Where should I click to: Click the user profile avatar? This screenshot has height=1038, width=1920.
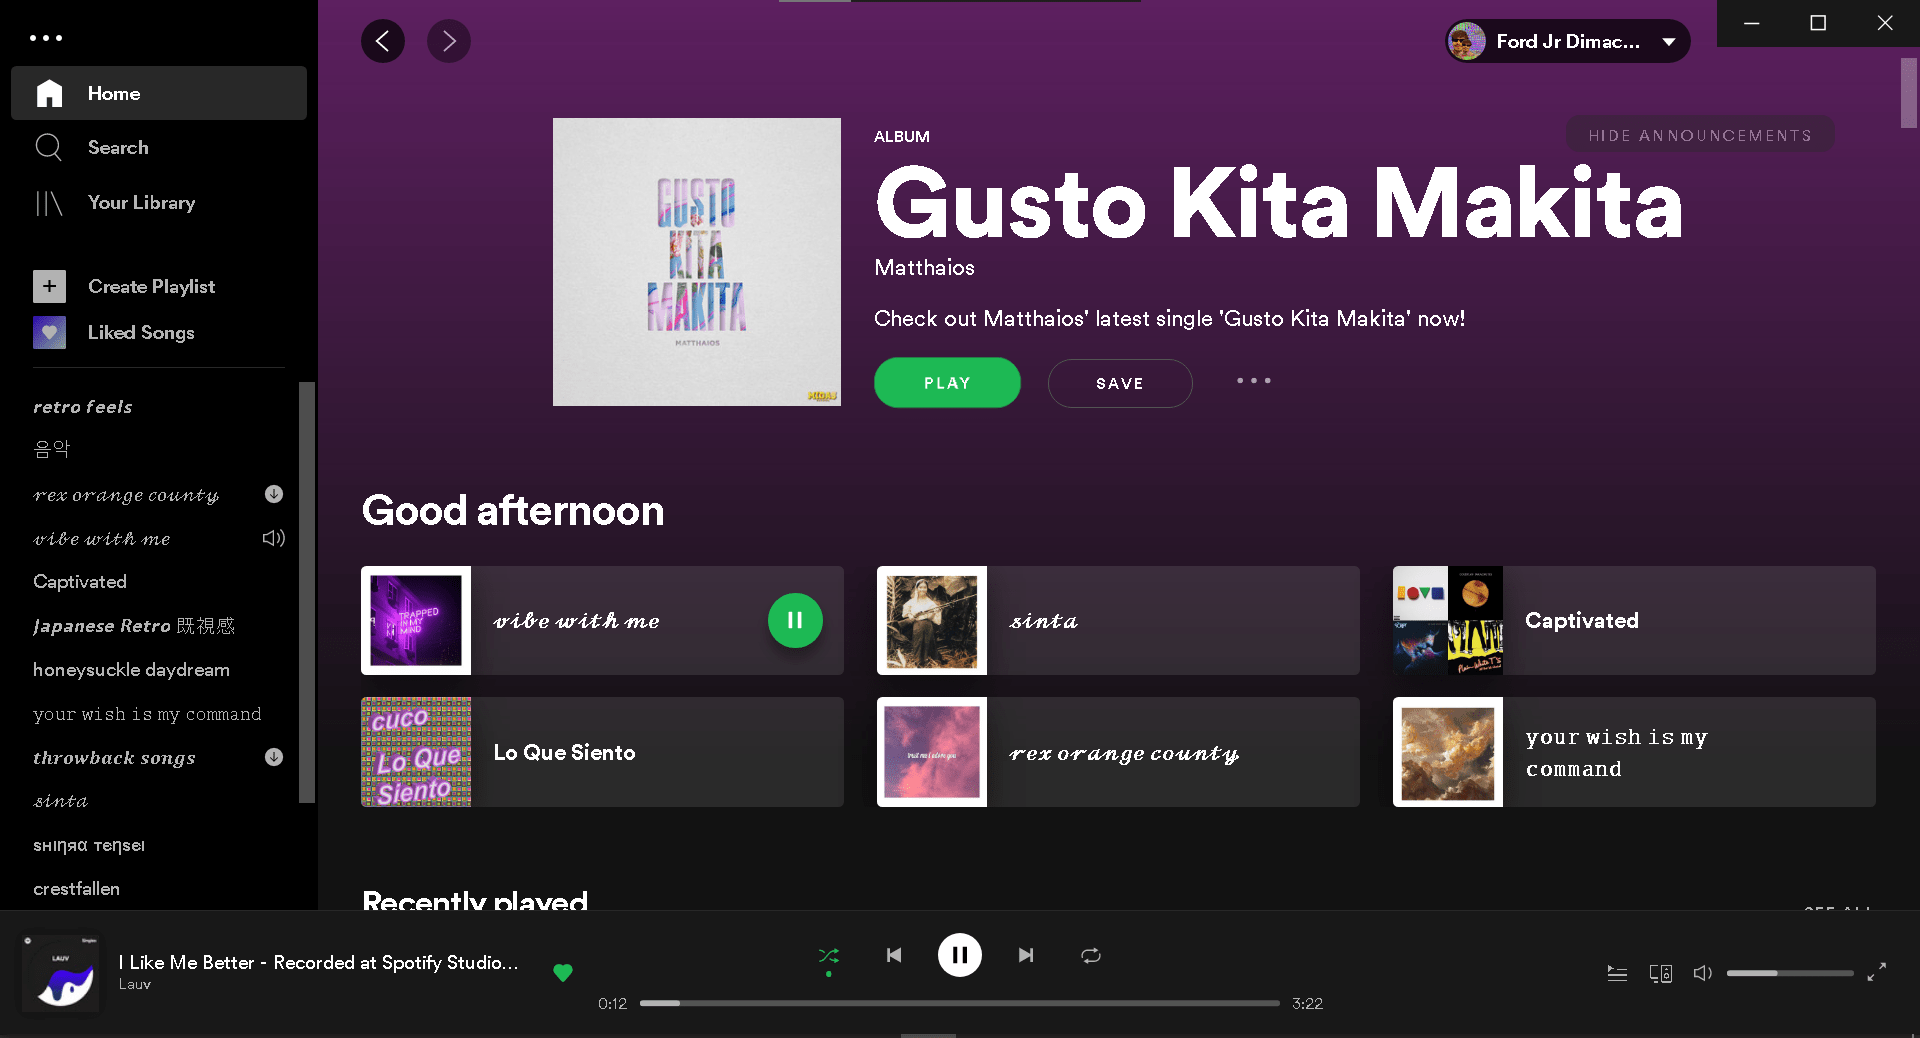pos(1467,41)
